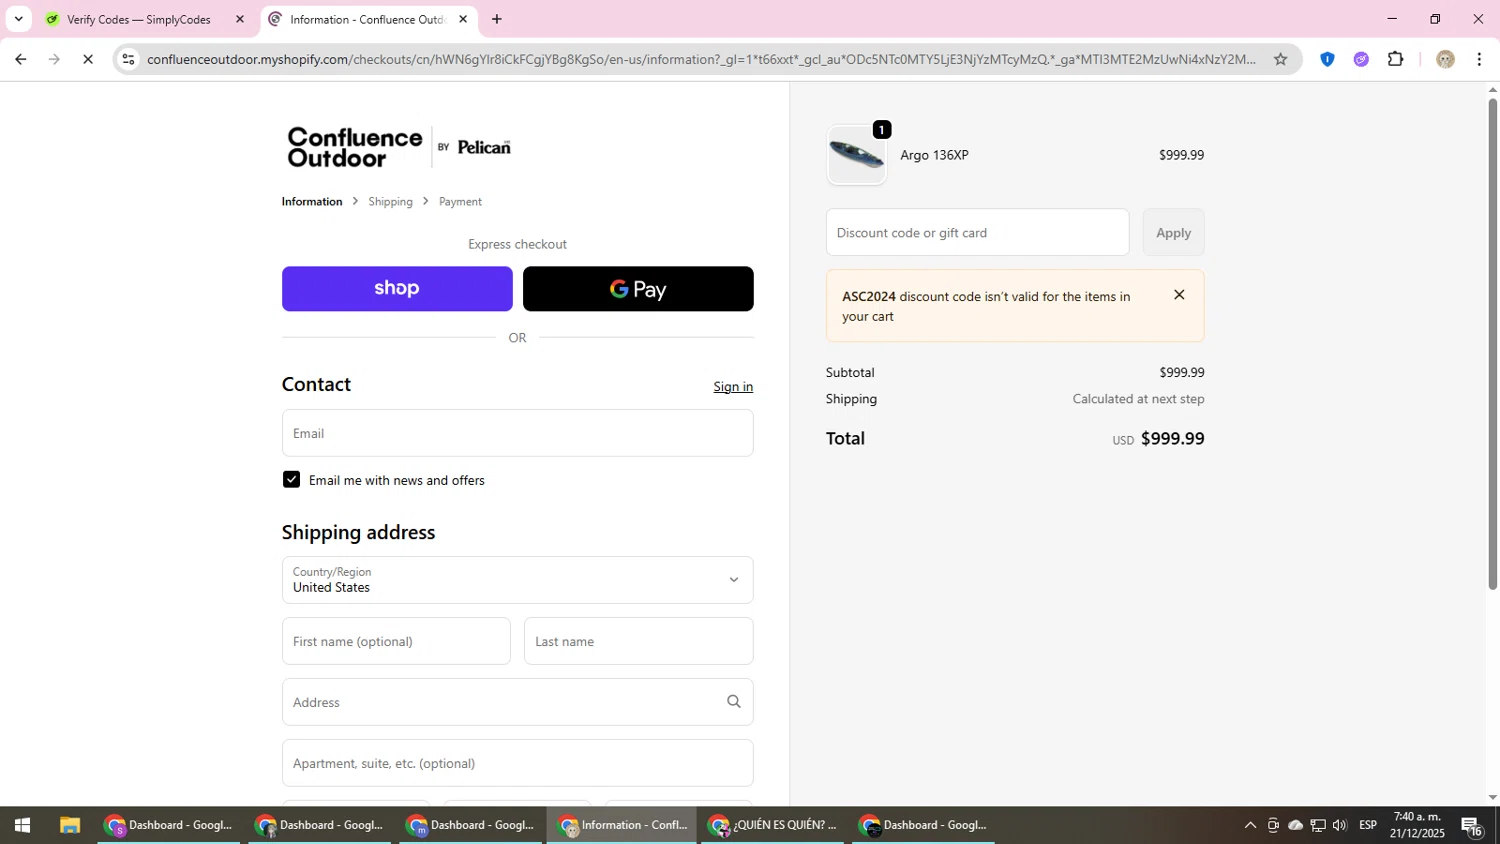Screen dimensions: 1500x844
Task: Open the Extensions puzzle menu
Action: tap(1396, 59)
